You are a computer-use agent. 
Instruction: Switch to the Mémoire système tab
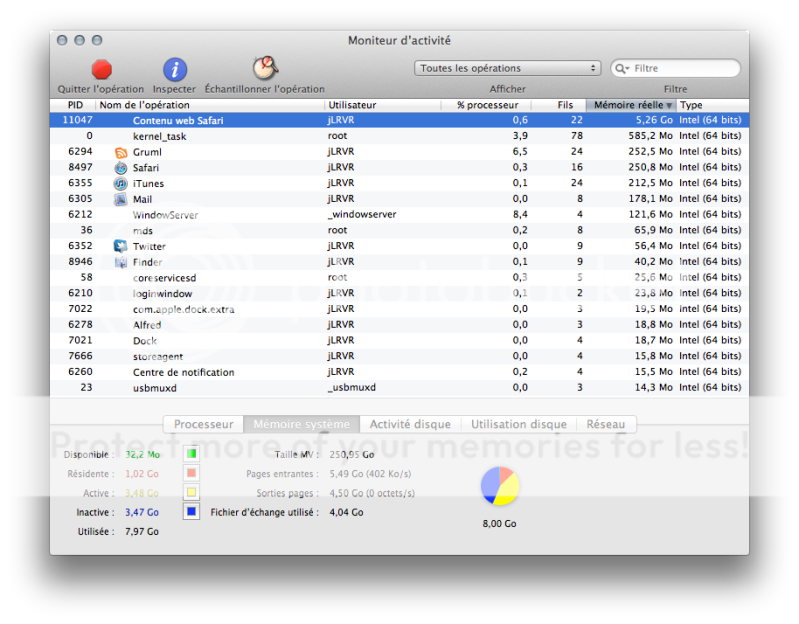click(x=302, y=424)
